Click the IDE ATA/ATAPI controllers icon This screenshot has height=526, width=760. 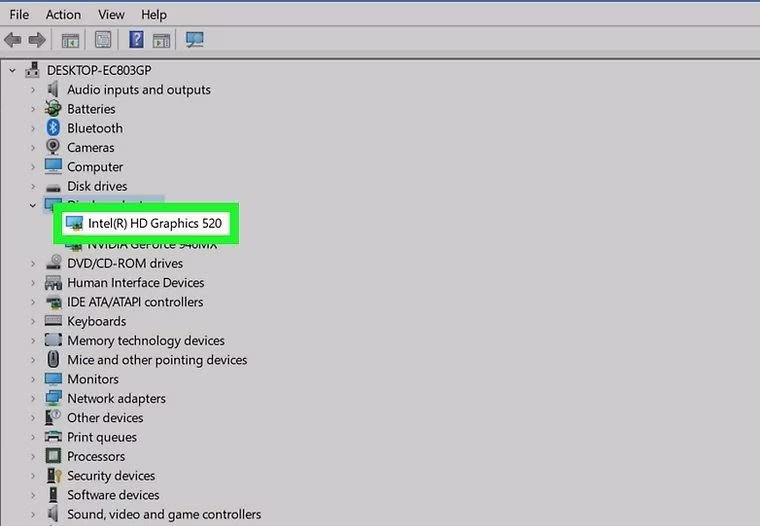tap(53, 302)
